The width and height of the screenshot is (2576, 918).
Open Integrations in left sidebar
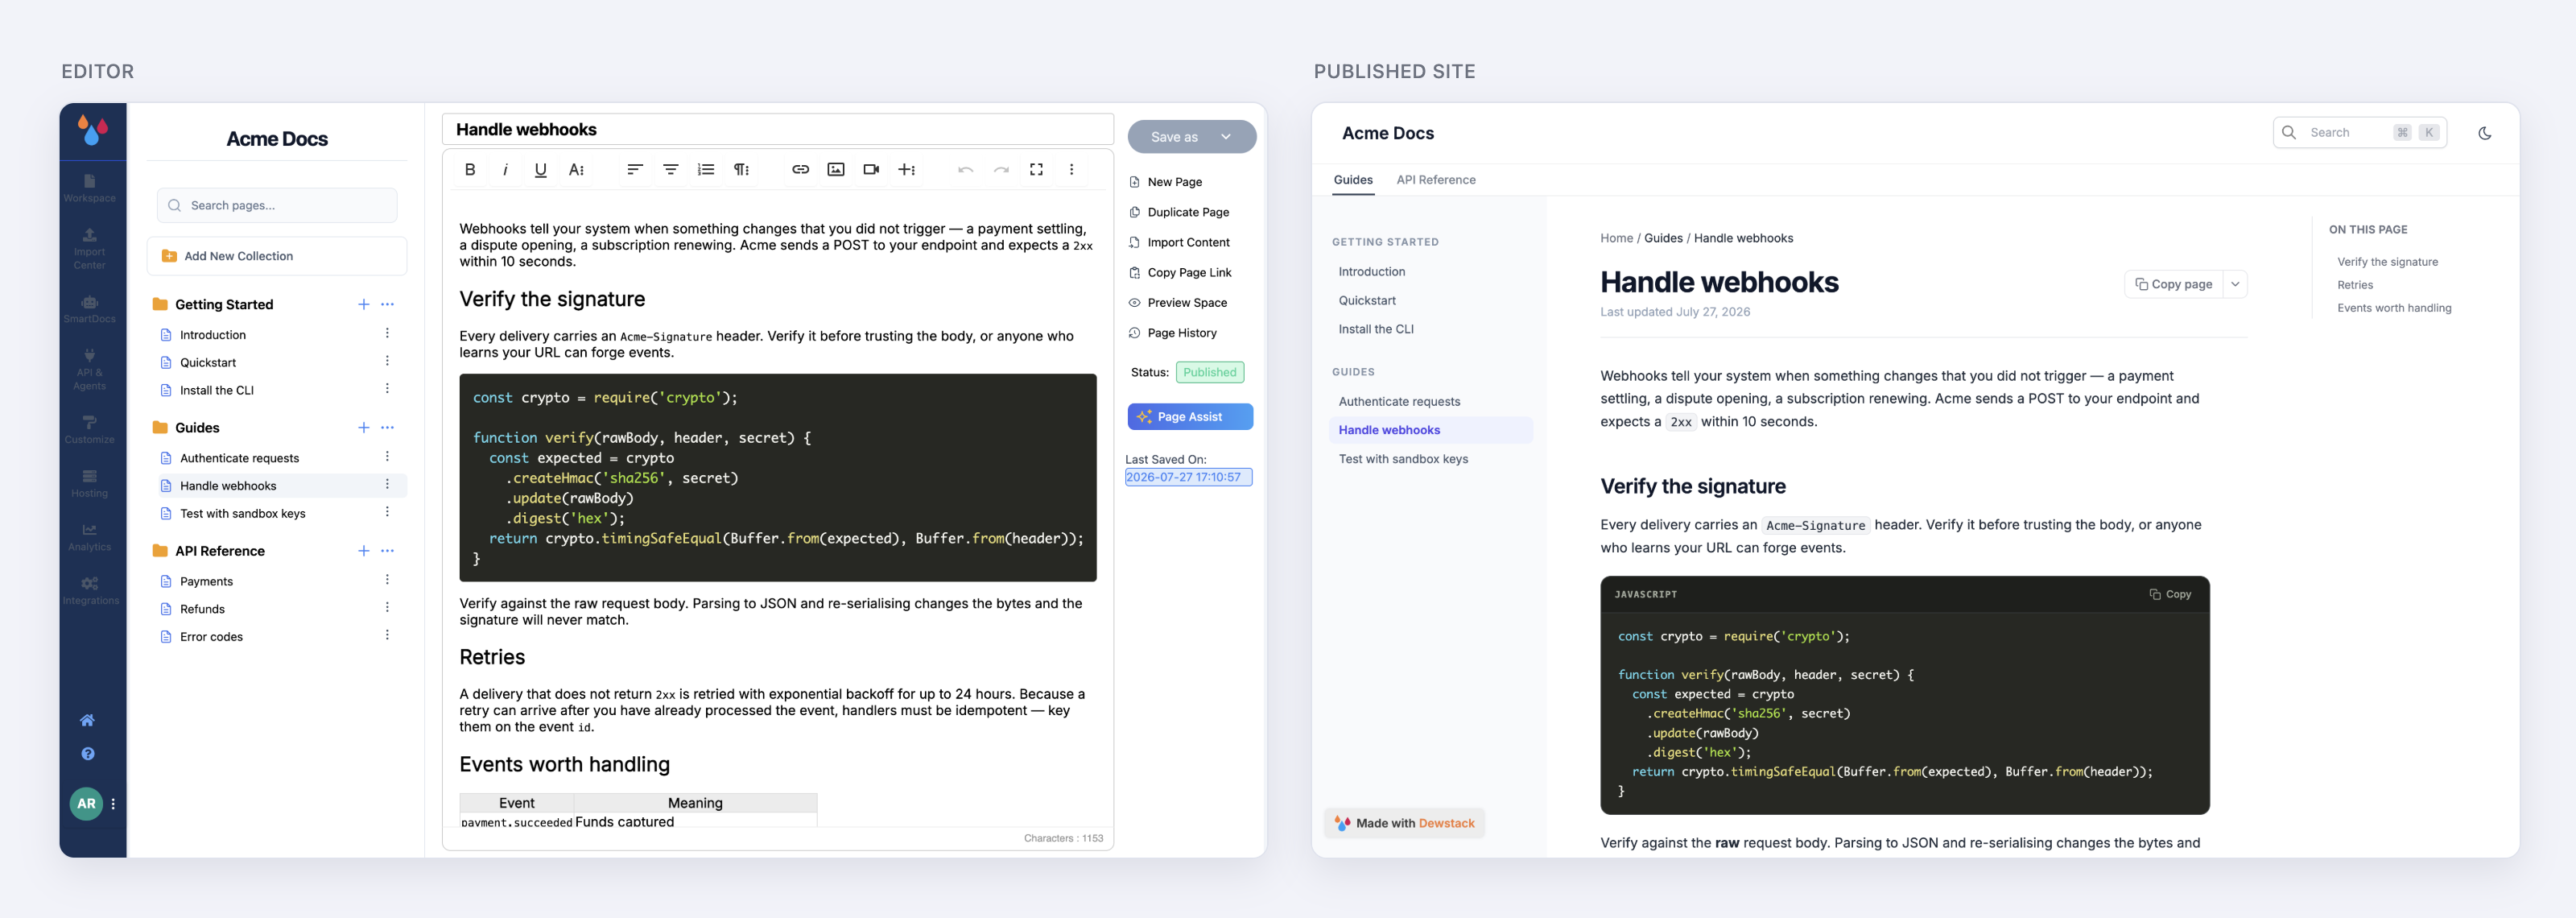90,591
